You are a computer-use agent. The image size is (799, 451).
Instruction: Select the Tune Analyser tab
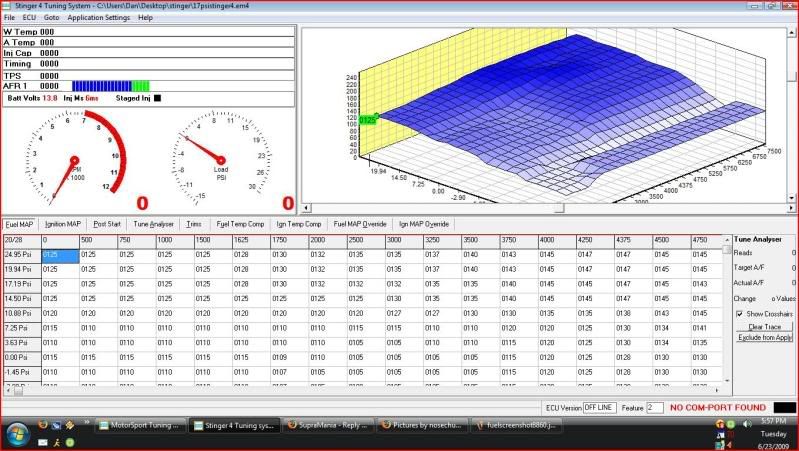tap(153, 224)
